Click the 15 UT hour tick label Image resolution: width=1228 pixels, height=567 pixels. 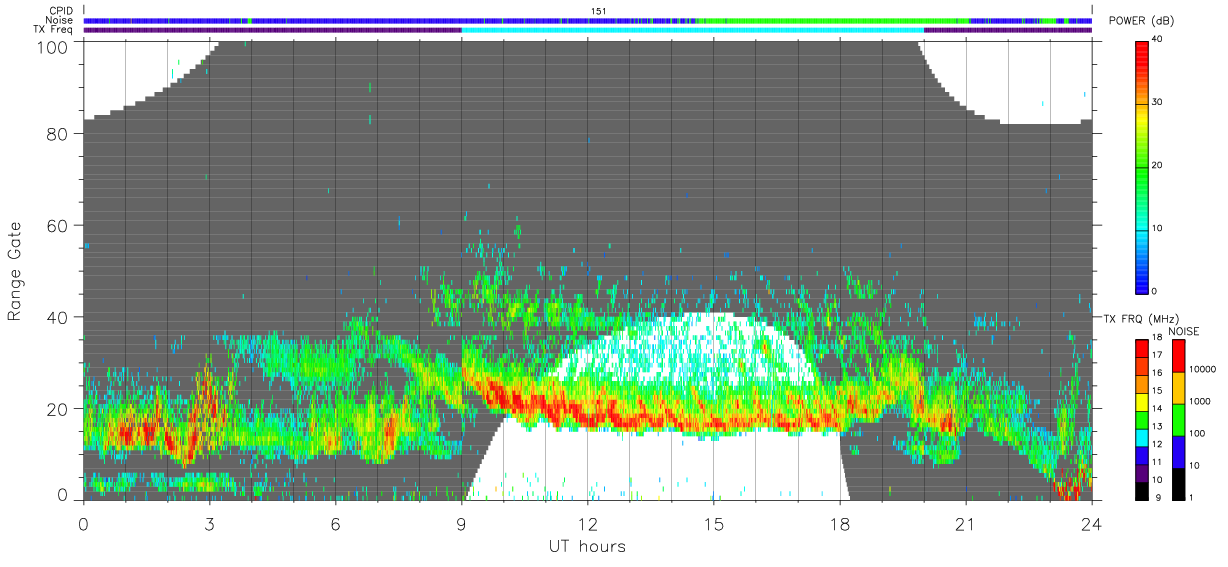point(713,523)
